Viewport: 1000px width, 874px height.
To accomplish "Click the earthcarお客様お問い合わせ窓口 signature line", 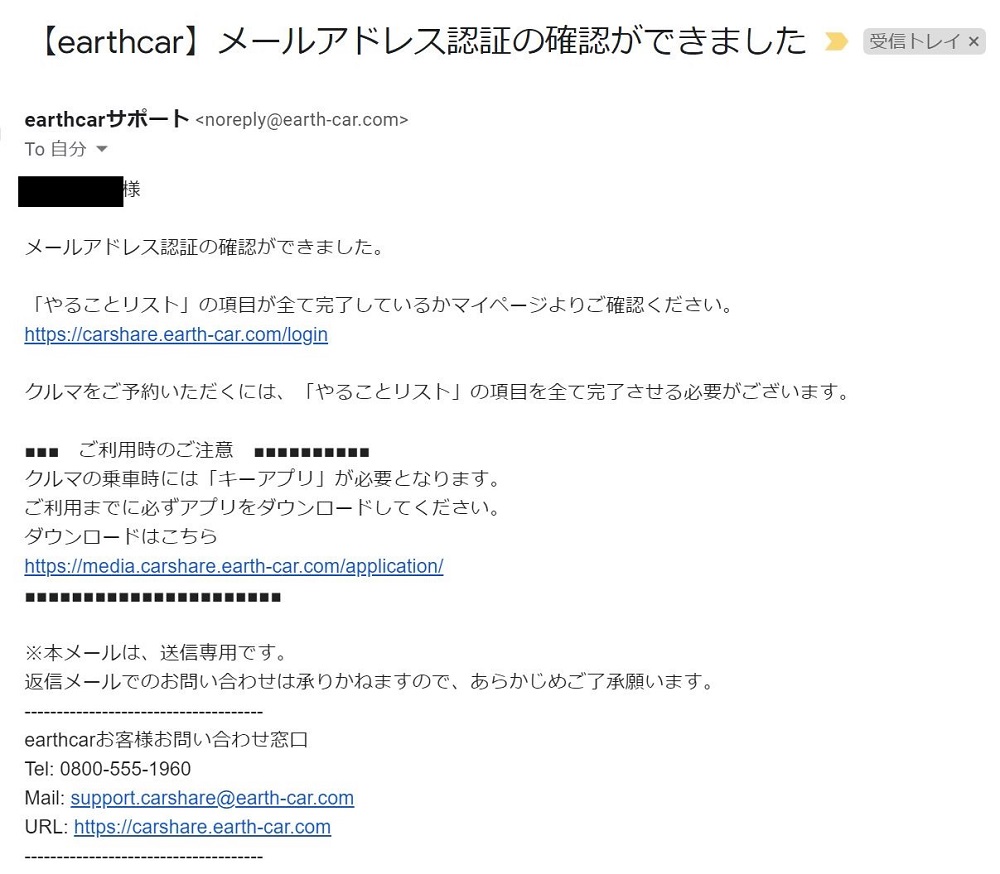I will (166, 739).
